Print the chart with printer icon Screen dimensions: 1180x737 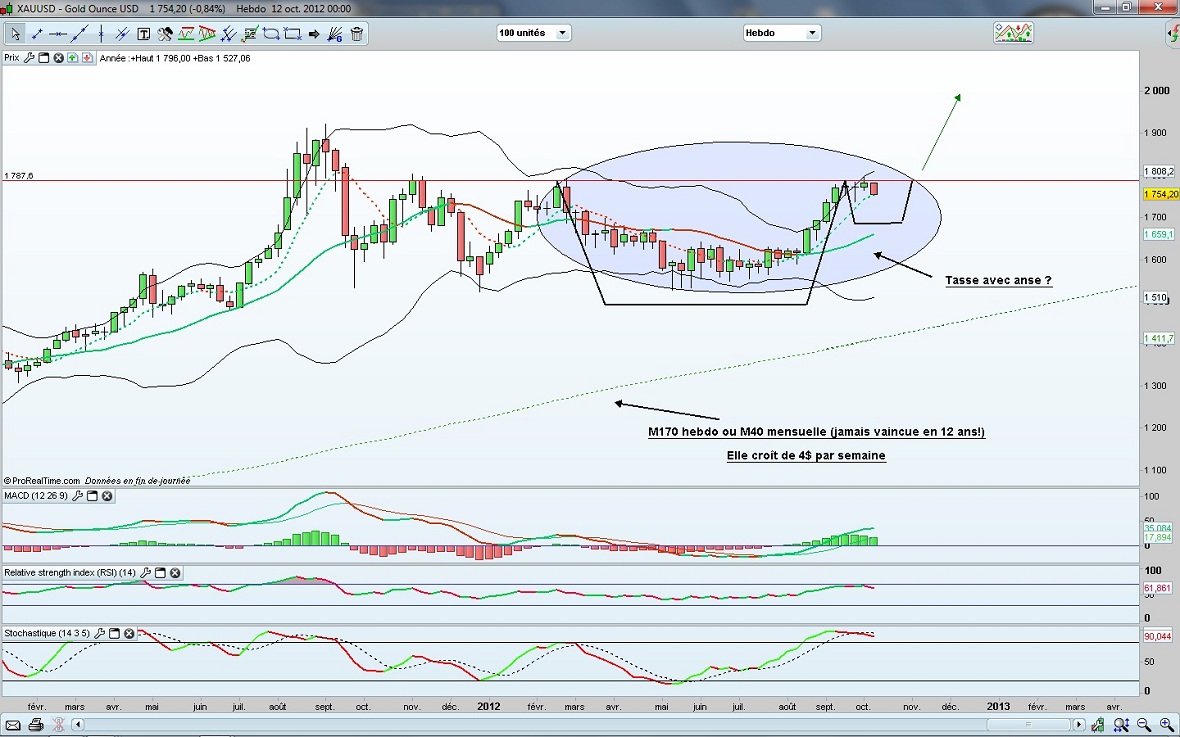coord(36,724)
